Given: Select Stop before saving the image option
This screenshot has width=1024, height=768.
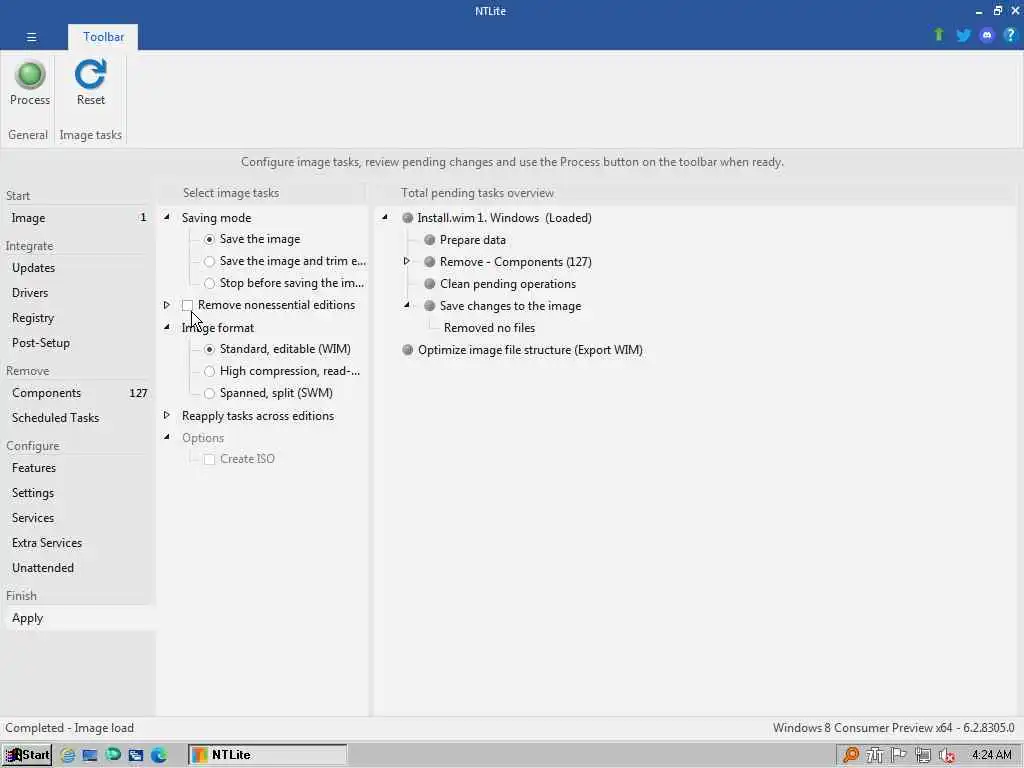Looking at the screenshot, I should tap(209, 283).
